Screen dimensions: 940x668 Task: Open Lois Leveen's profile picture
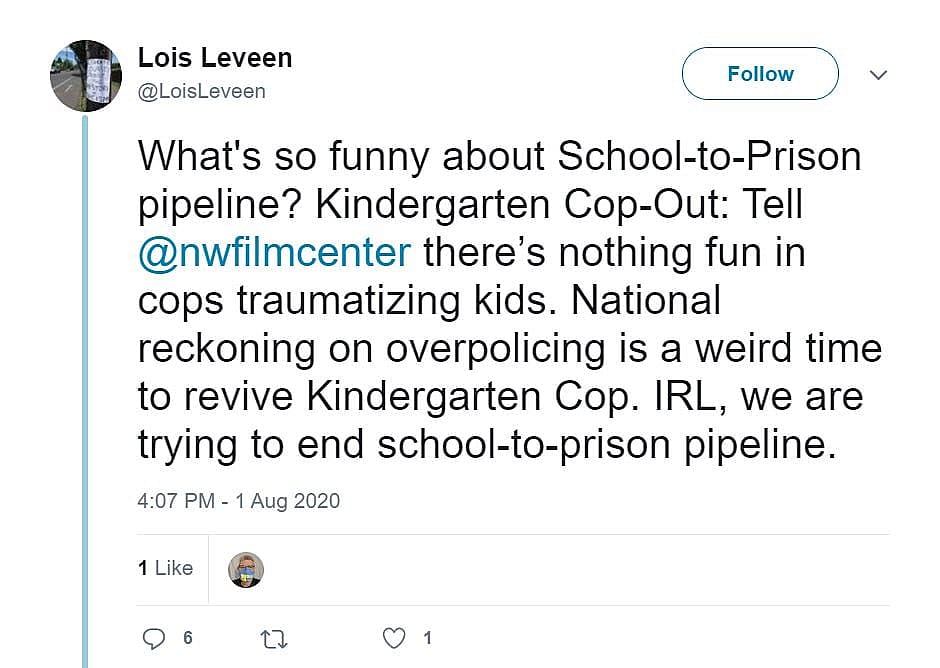(86, 75)
